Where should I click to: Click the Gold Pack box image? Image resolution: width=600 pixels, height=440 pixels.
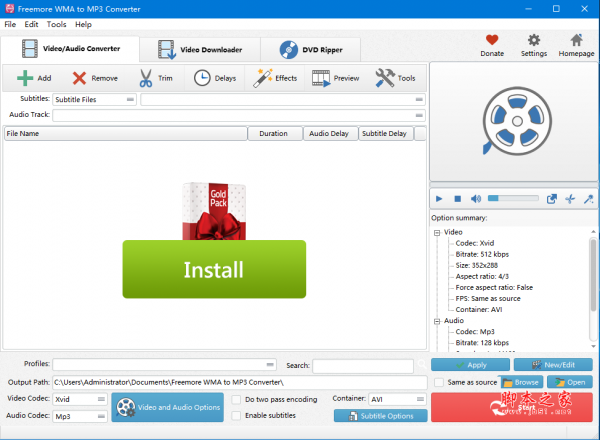click(x=214, y=211)
